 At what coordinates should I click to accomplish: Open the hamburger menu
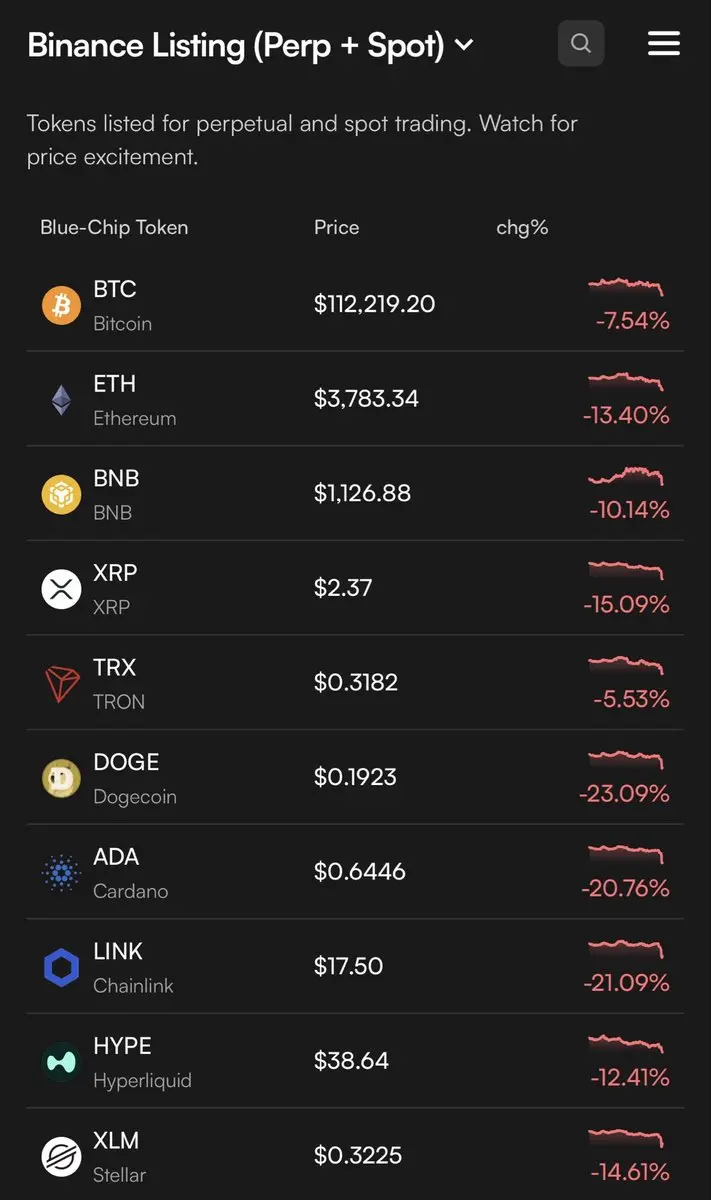click(x=664, y=43)
